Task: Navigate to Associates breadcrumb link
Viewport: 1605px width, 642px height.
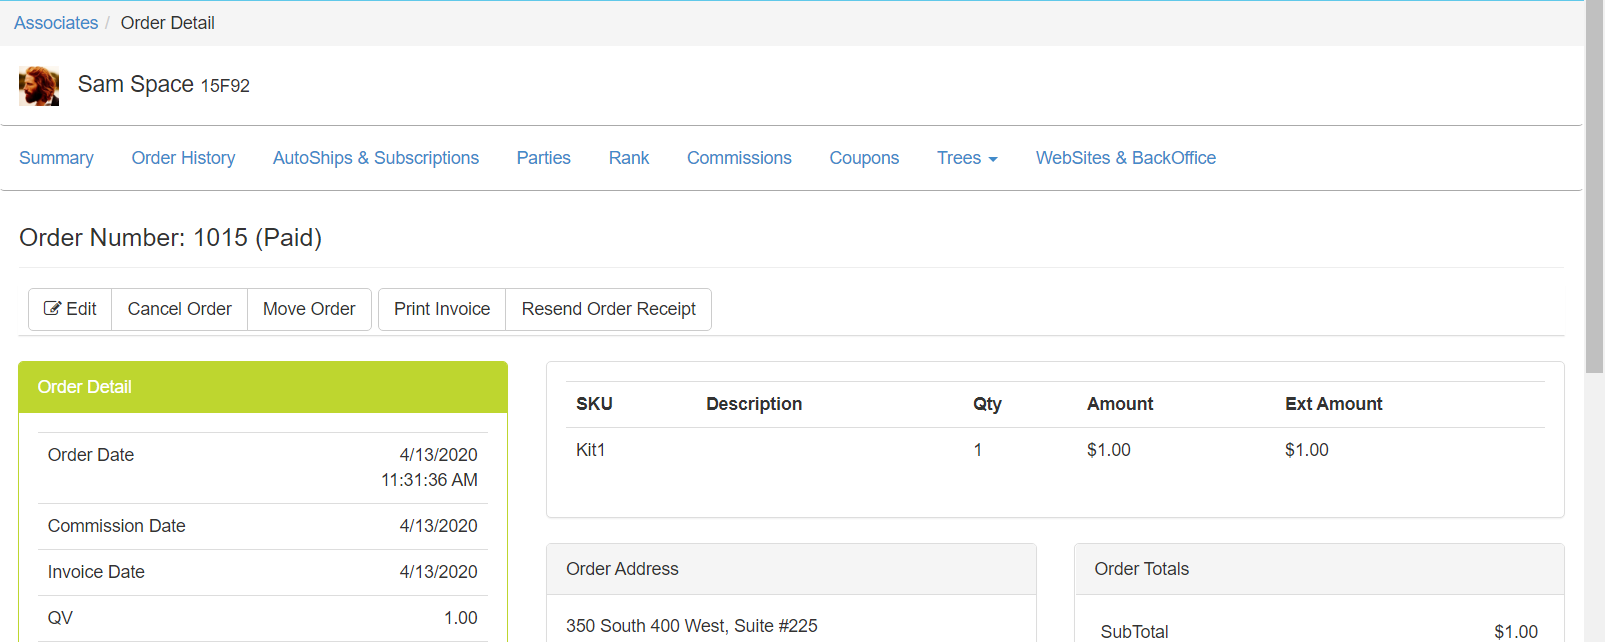Action: pos(56,23)
